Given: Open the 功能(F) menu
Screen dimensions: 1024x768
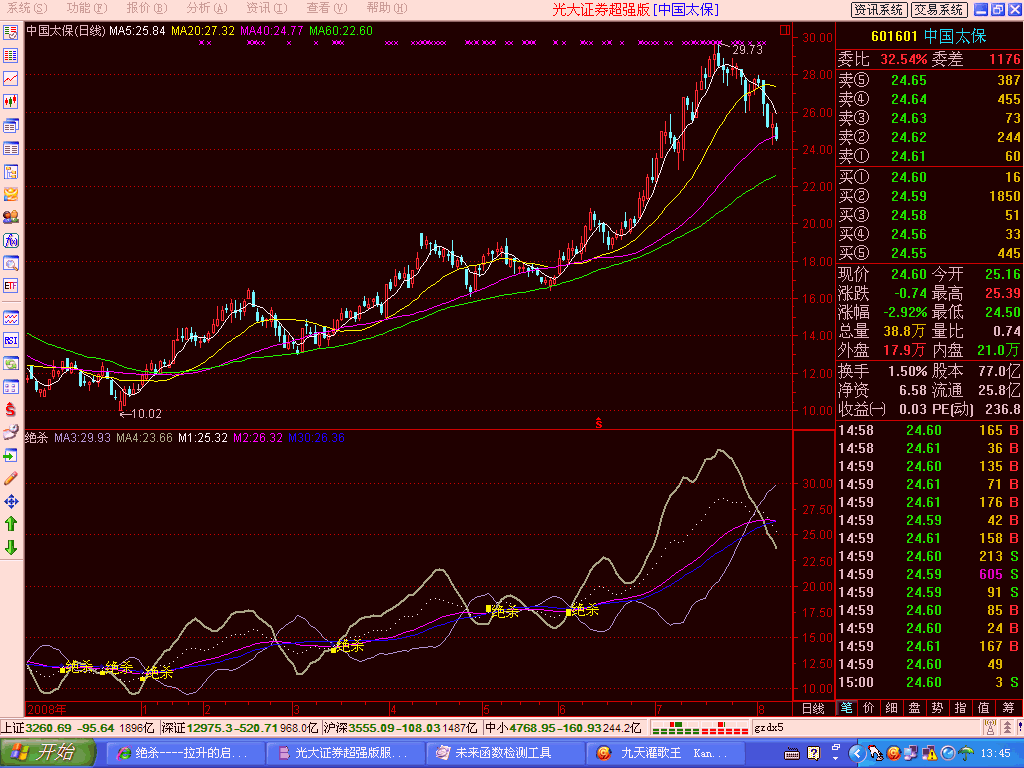Looking at the screenshot, I should (x=87, y=8).
